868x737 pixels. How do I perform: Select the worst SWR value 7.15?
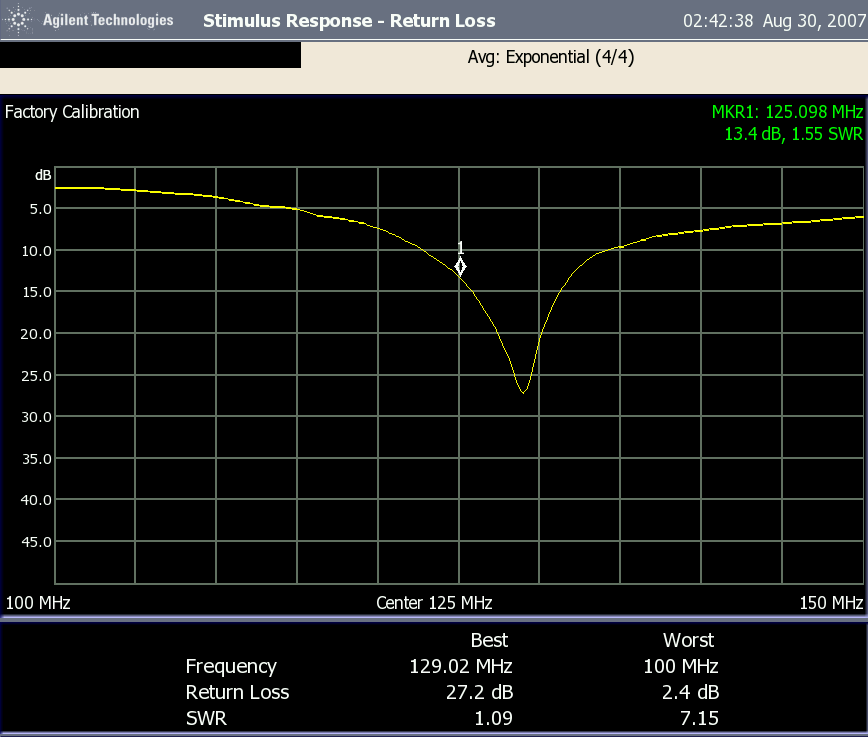pos(700,718)
